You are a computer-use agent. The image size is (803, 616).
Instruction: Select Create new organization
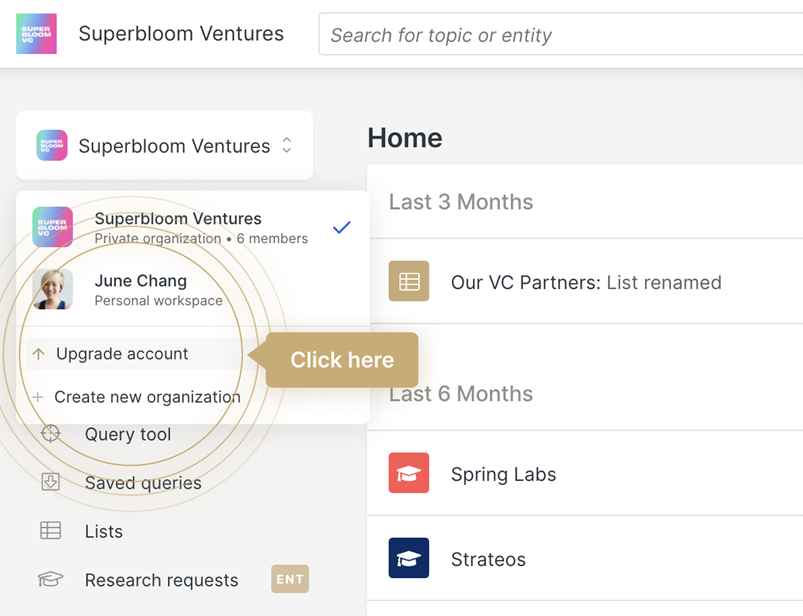(x=147, y=397)
